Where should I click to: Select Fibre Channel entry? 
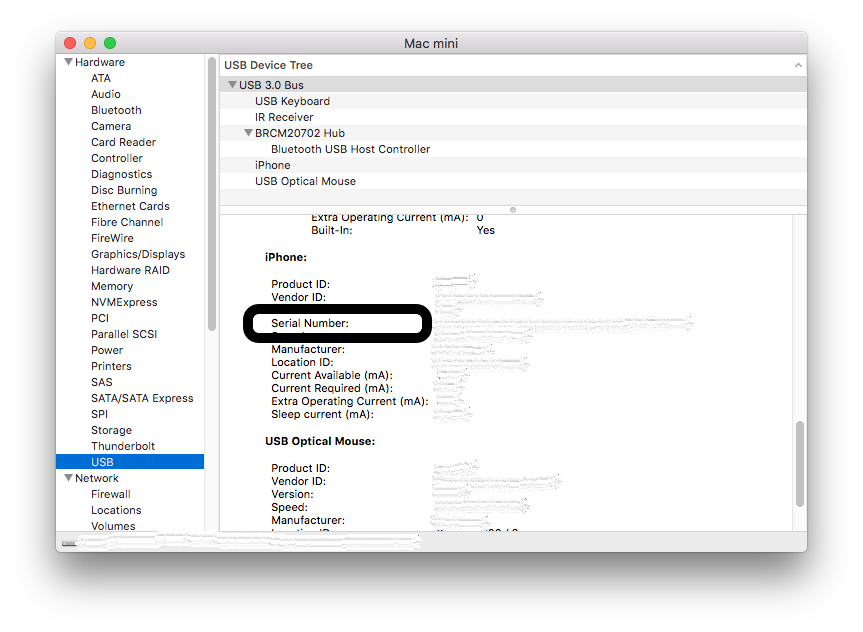127,222
